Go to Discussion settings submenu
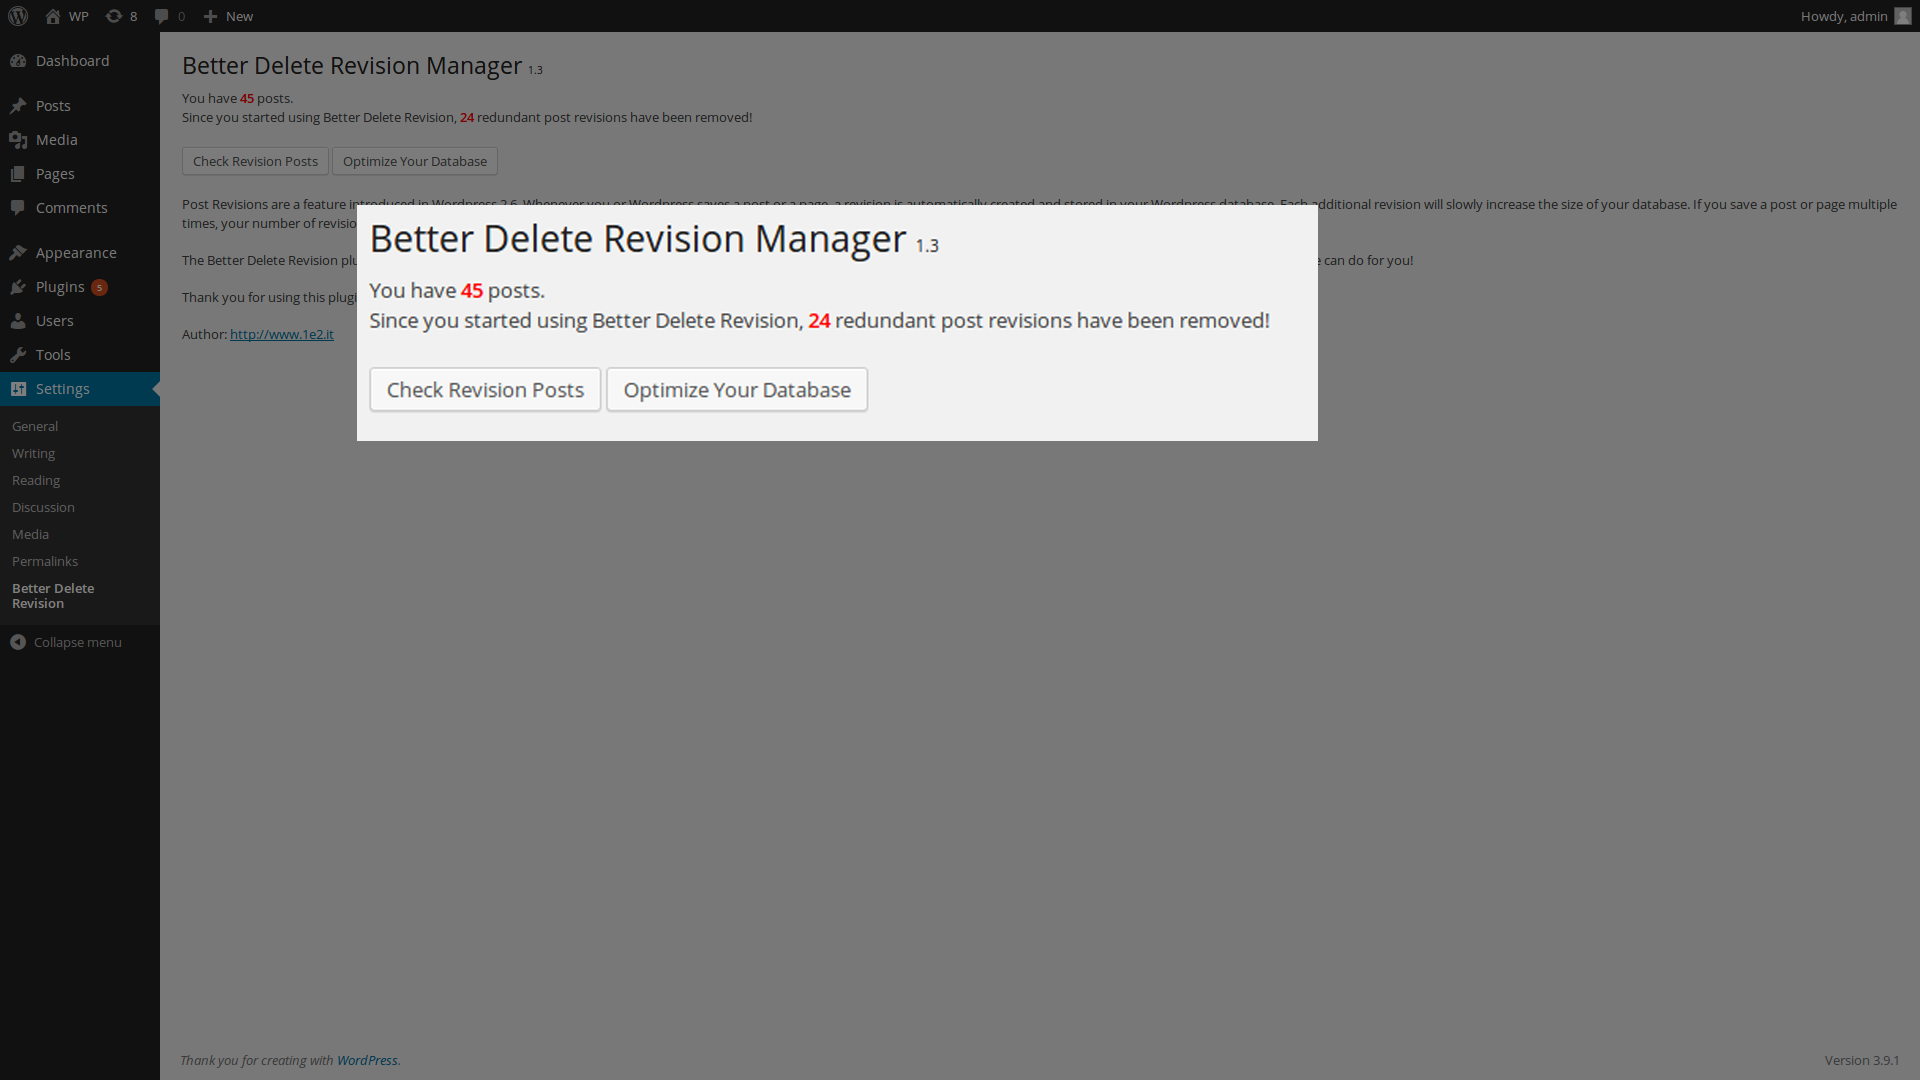This screenshot has height=1080, width=1920. 43,507
